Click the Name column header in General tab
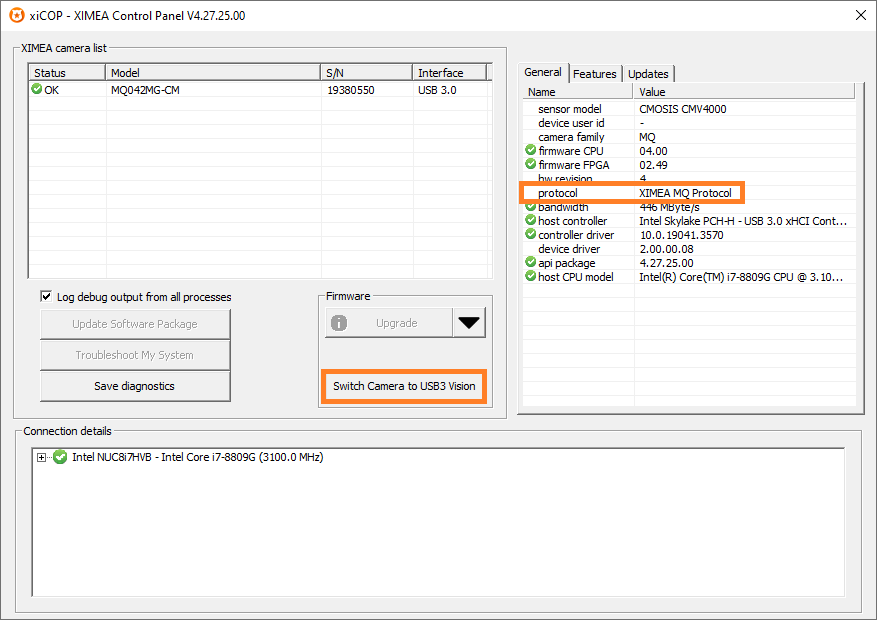Image resolution: width=877 pixels, height=620 pixels. pos(578,92)
